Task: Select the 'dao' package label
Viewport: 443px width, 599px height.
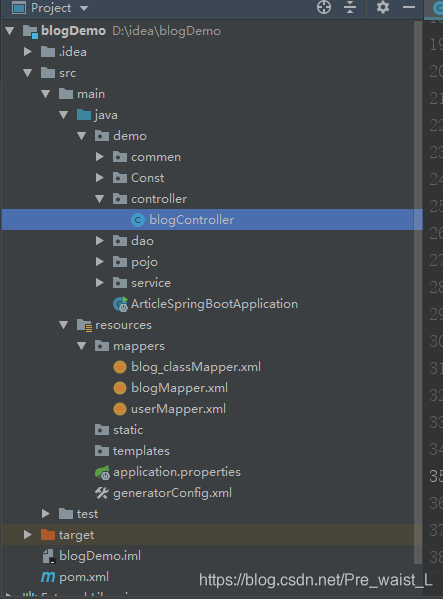Action: 142,241
